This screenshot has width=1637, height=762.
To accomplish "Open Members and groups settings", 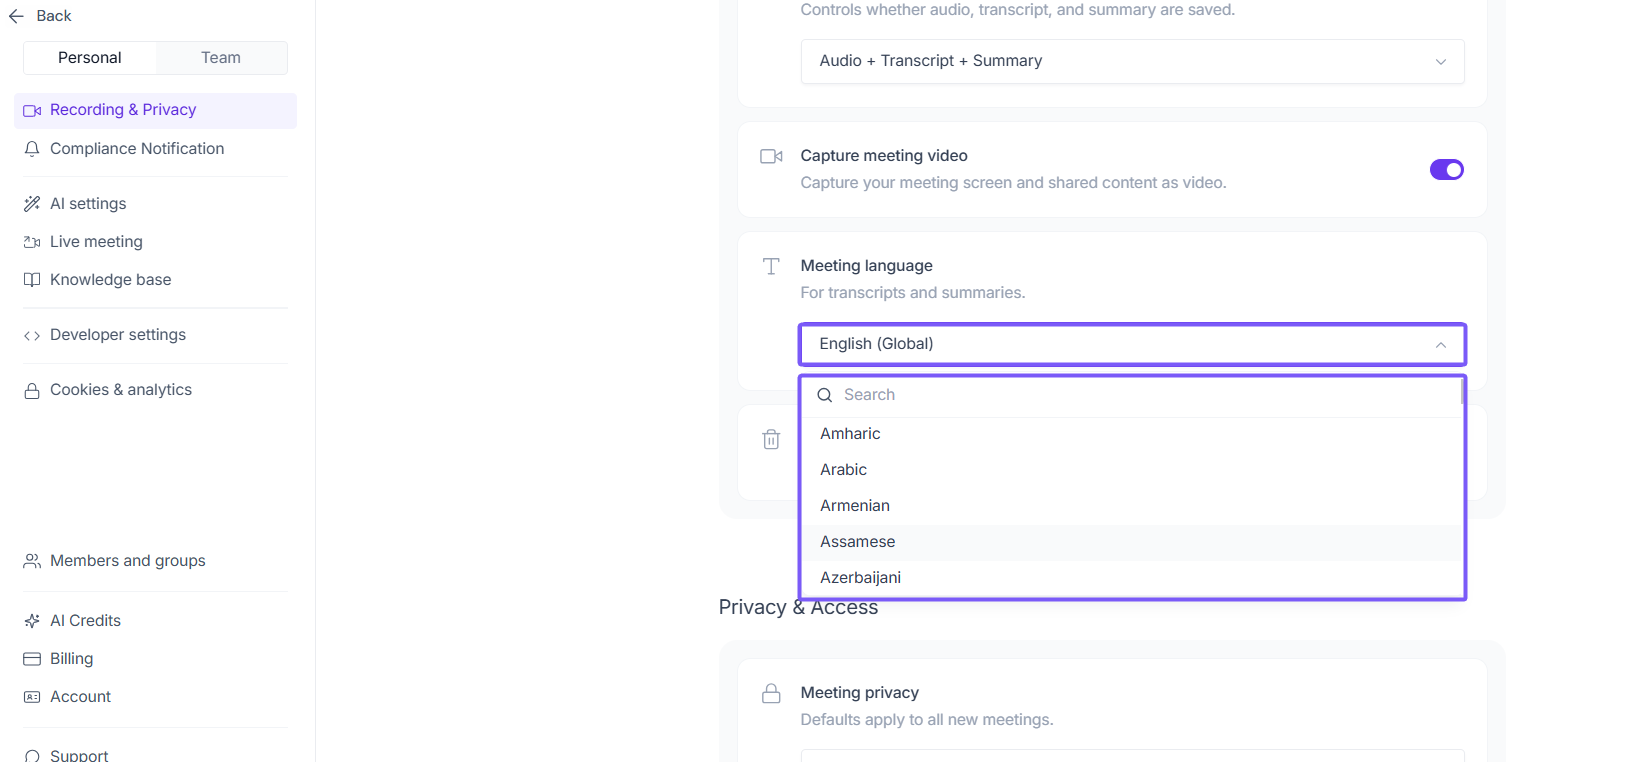I will [128, 561].
